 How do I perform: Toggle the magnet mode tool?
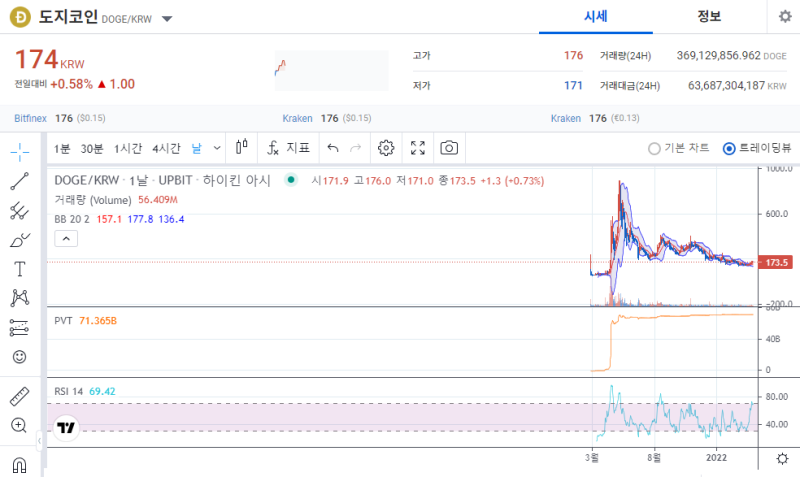[x=19, y=465]
